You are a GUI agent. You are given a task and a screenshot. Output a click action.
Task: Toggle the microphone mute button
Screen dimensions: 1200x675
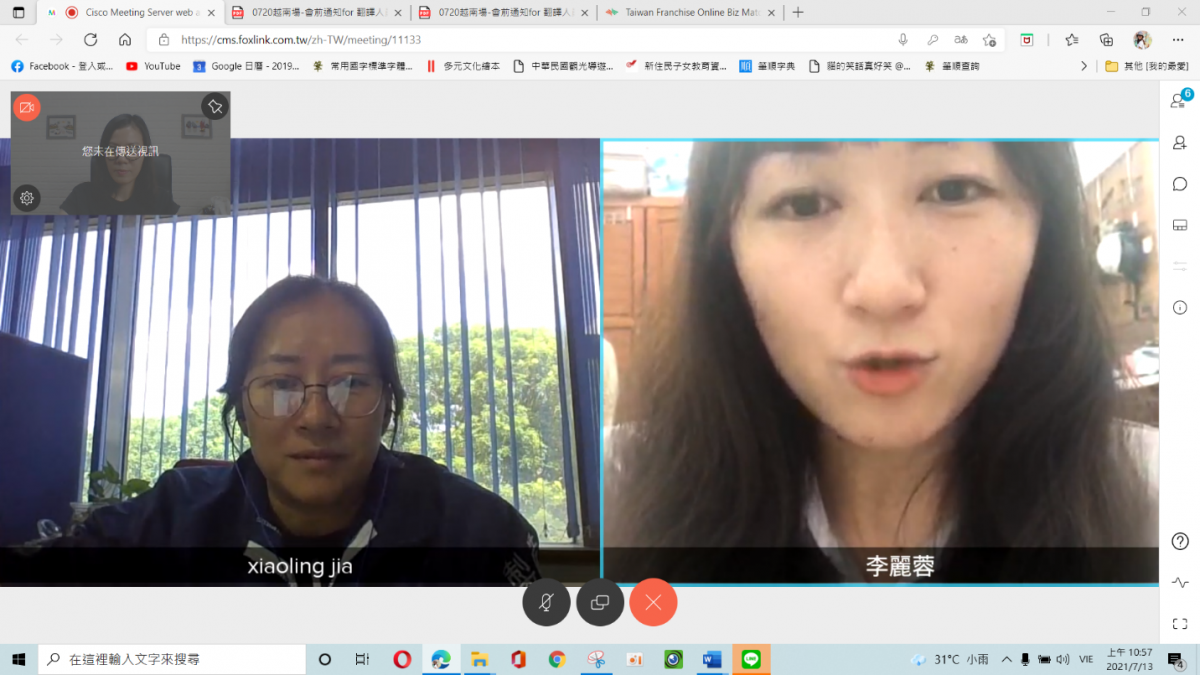[x=546, y=602]
